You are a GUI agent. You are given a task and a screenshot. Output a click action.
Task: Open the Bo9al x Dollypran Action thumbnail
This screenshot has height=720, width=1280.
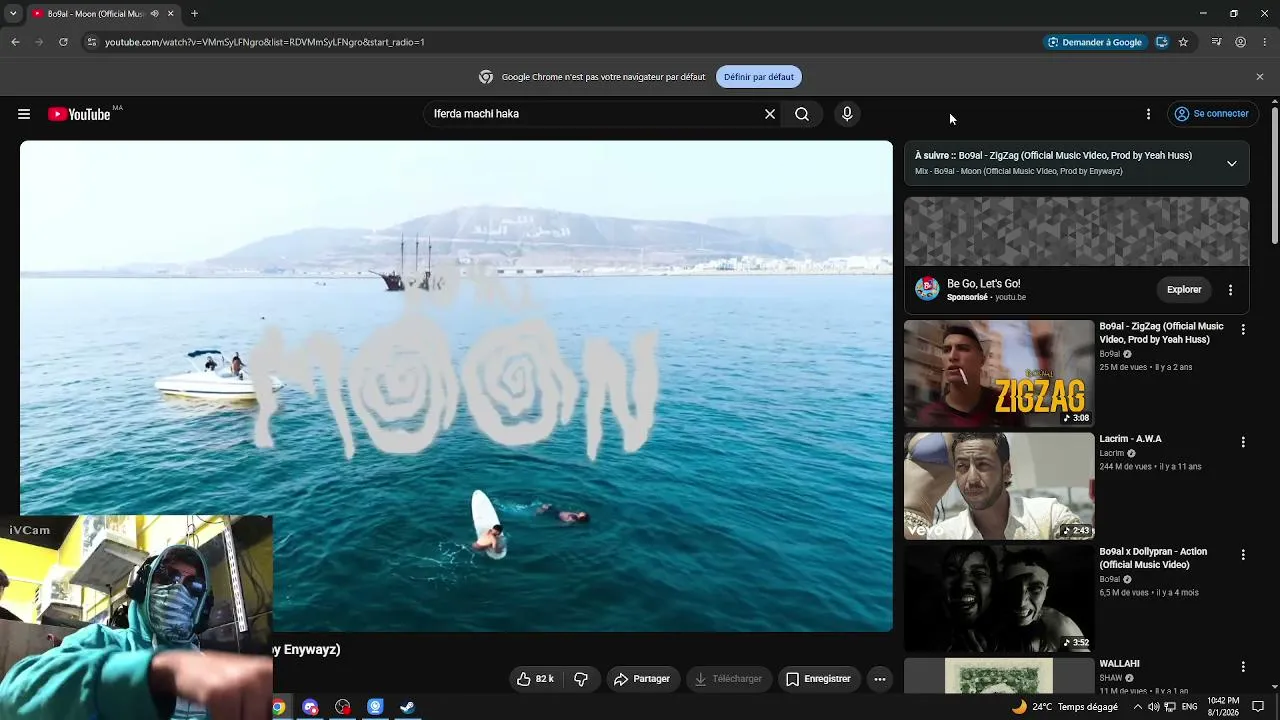(999, 598)
